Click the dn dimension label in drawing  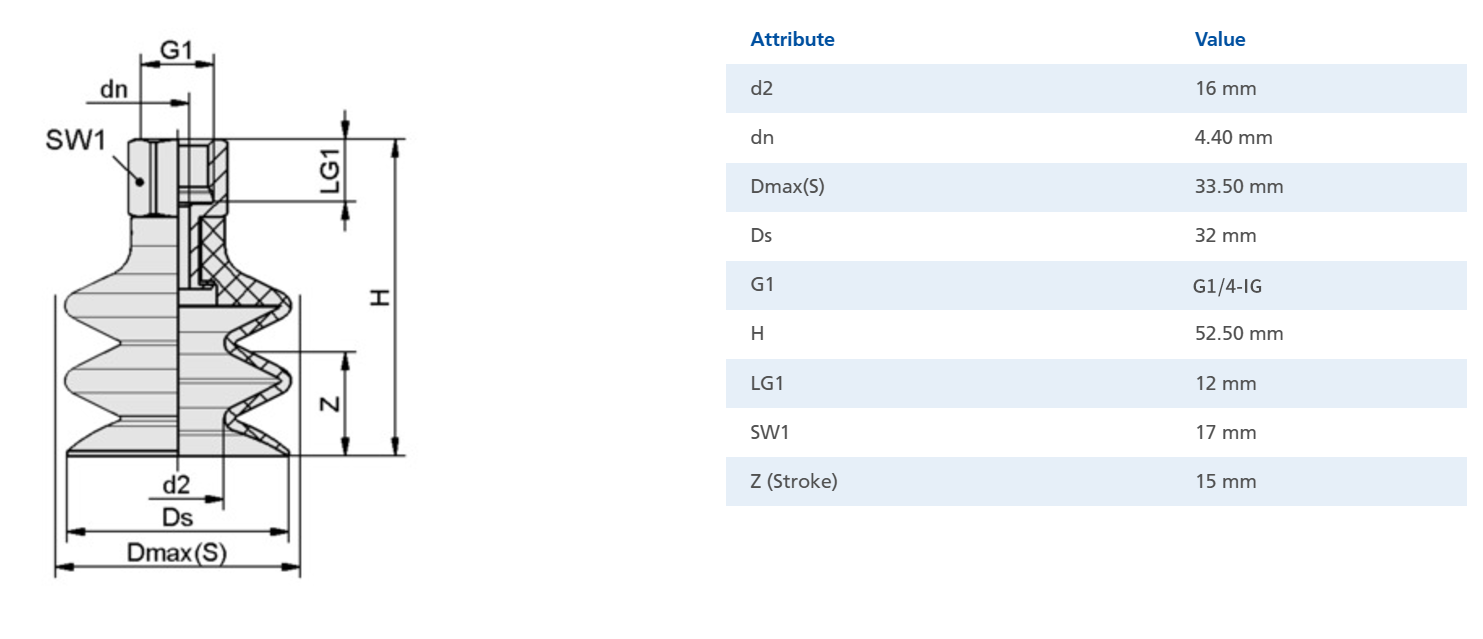click(114, 89)
